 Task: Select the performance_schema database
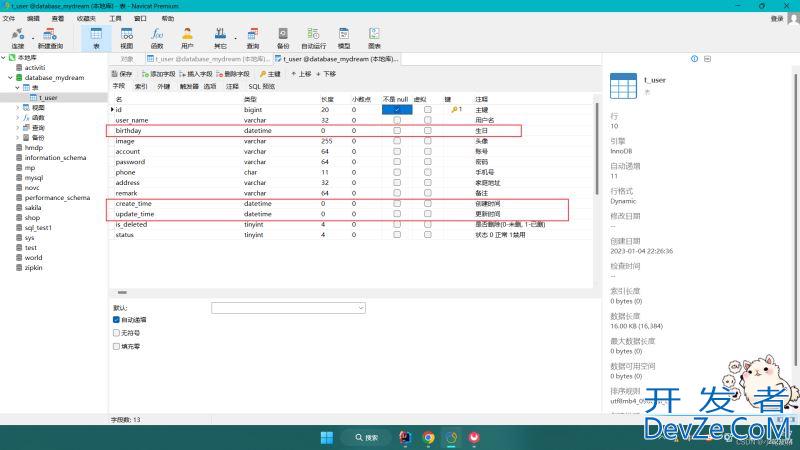57,197
